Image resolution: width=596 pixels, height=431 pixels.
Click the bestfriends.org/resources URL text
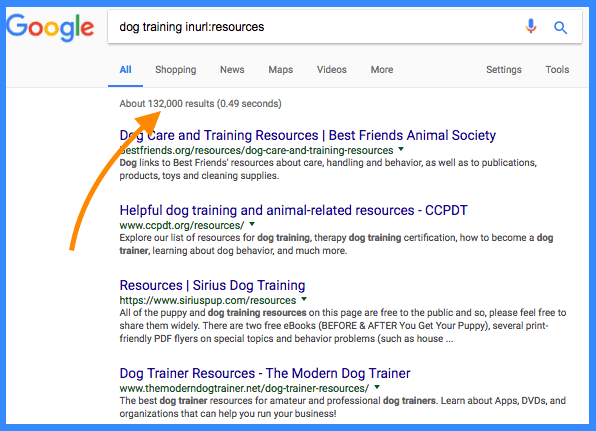256,151
